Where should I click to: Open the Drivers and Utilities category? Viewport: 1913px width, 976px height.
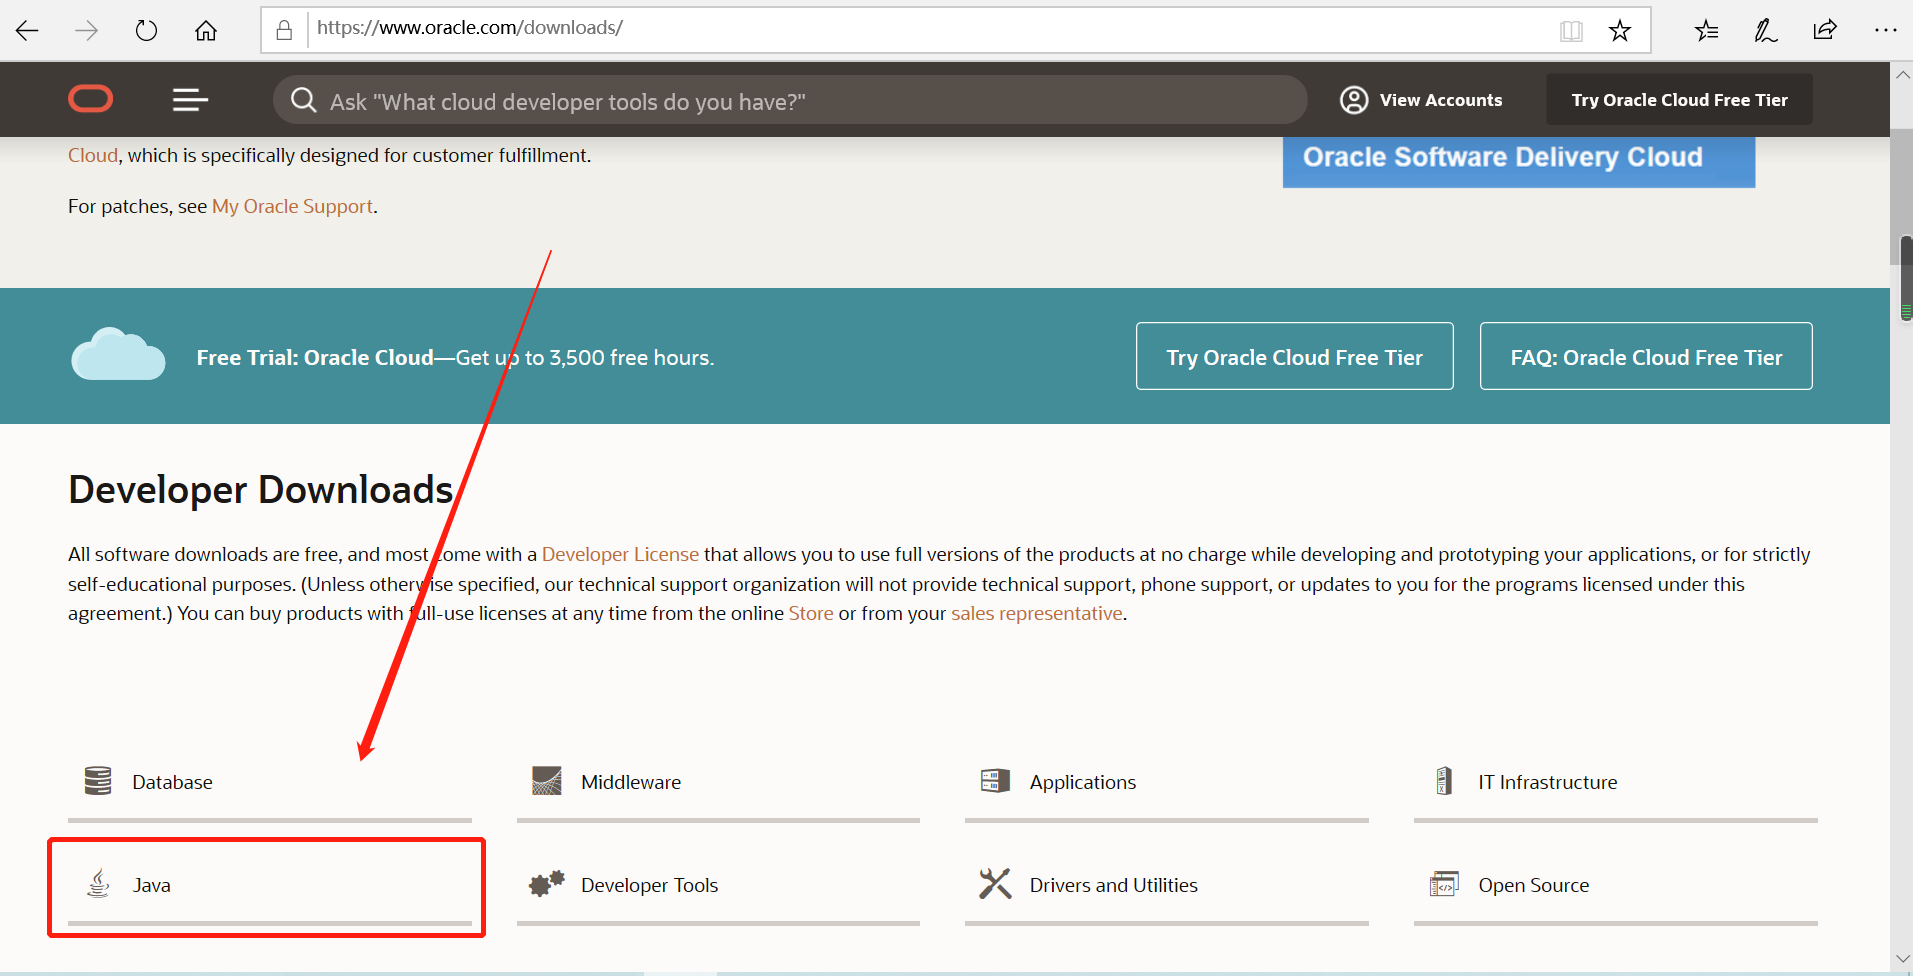(1113, 884)
